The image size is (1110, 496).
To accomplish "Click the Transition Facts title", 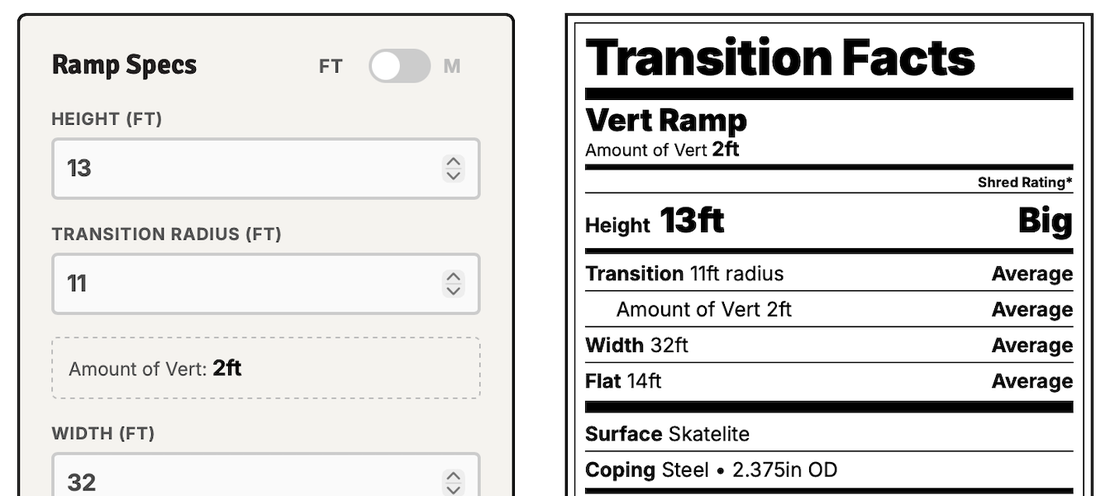I will click(780, 57).
